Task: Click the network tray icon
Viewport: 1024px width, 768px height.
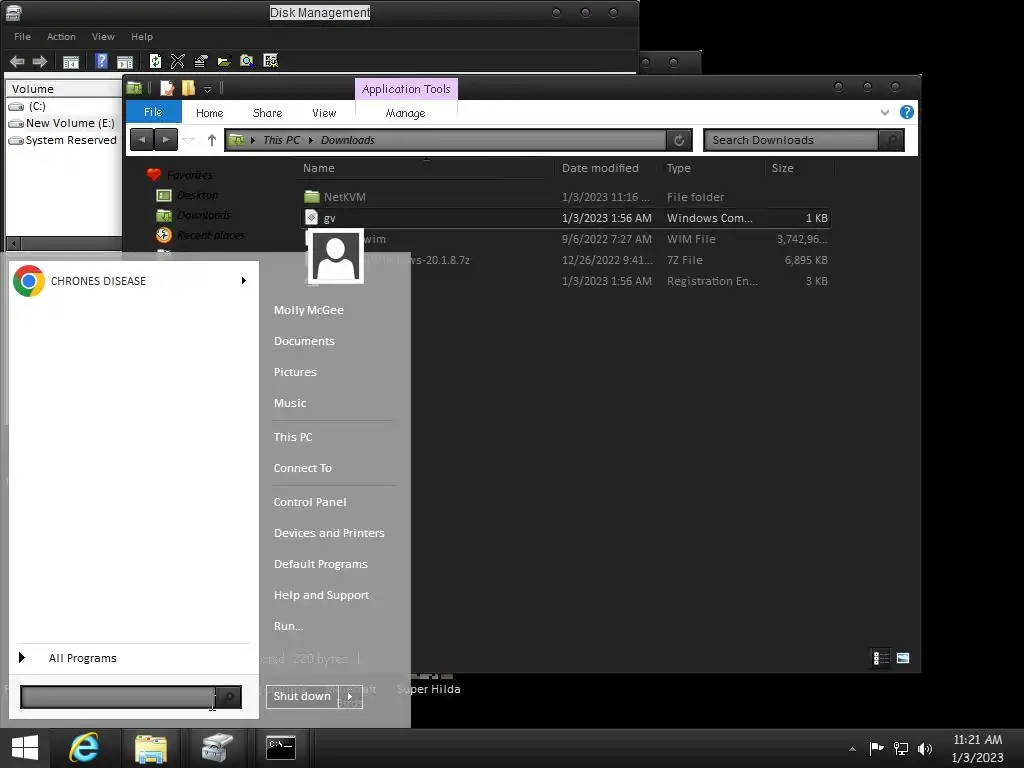Action: pos(901,748)
